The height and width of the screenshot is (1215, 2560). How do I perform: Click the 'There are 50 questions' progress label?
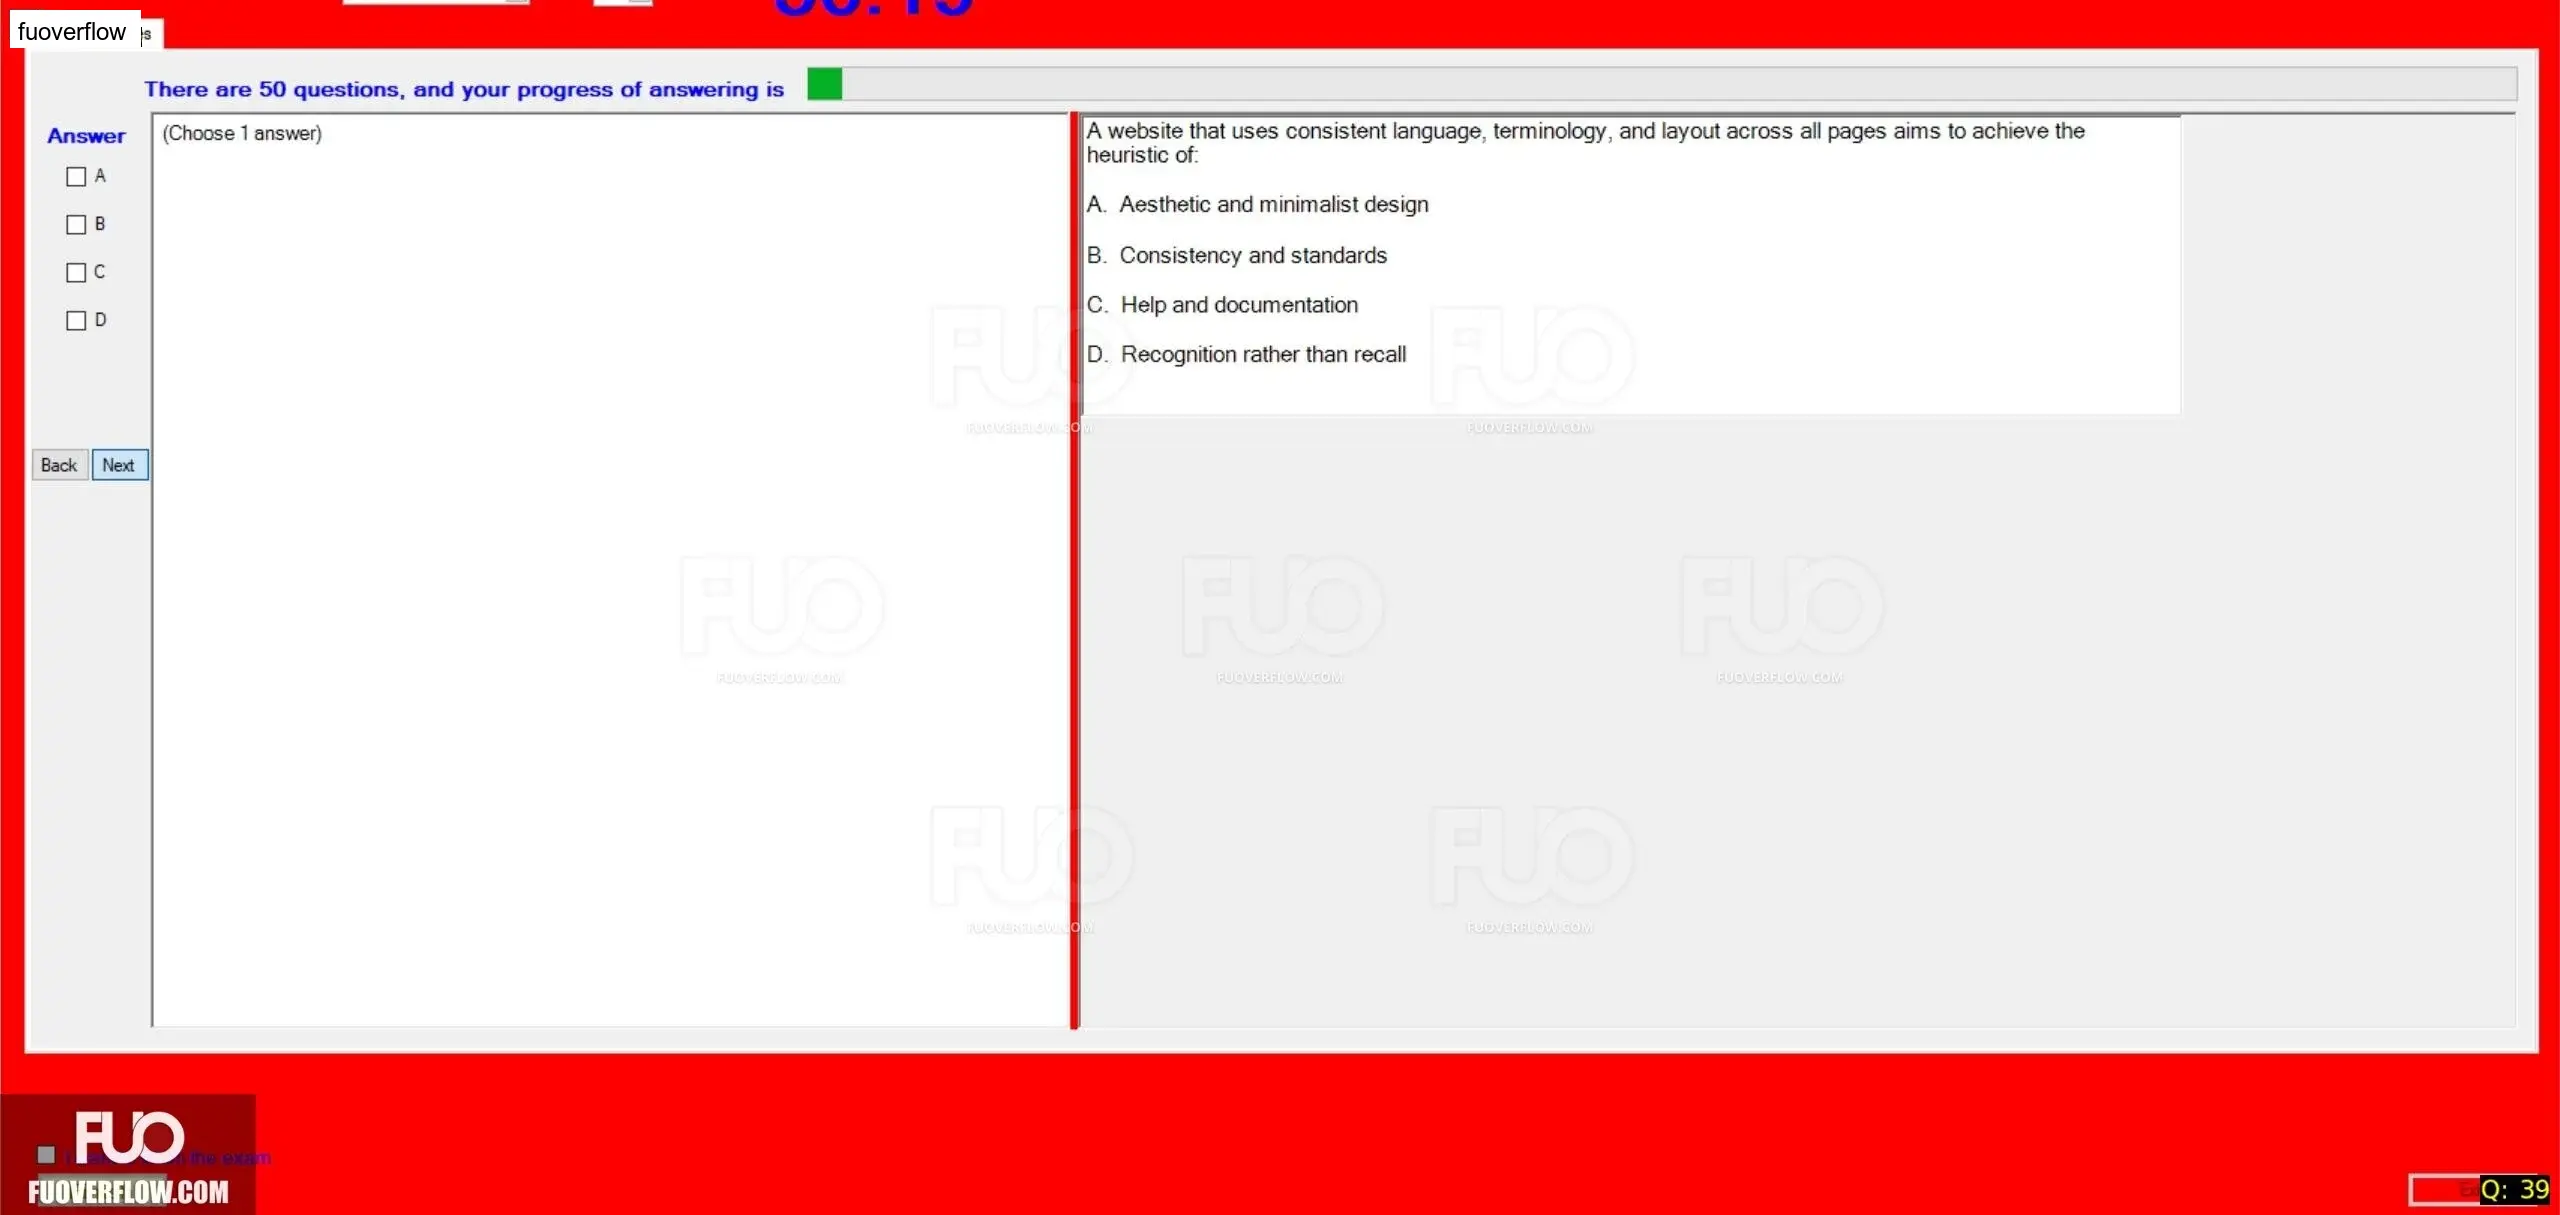[x=464, y=89]
